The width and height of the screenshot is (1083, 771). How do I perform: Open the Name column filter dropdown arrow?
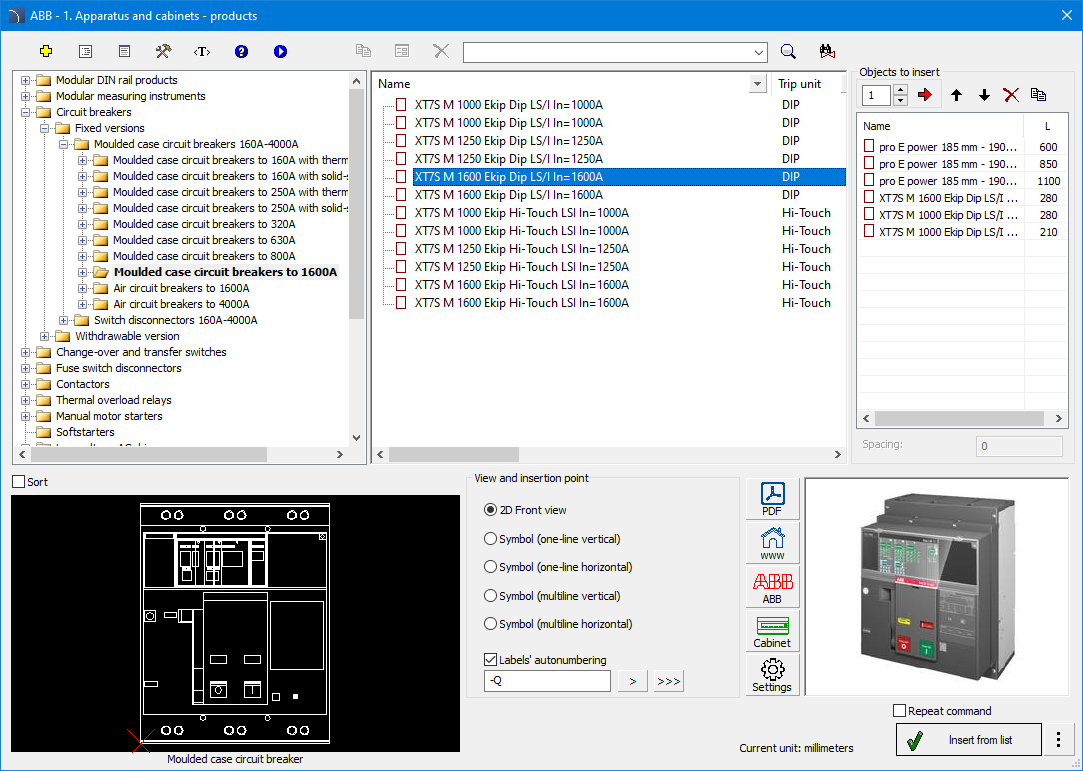click(758, 84)
